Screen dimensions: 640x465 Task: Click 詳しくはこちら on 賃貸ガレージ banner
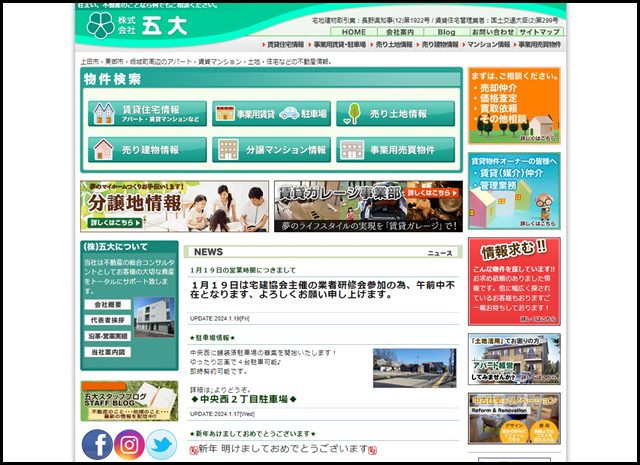[433, 193]
